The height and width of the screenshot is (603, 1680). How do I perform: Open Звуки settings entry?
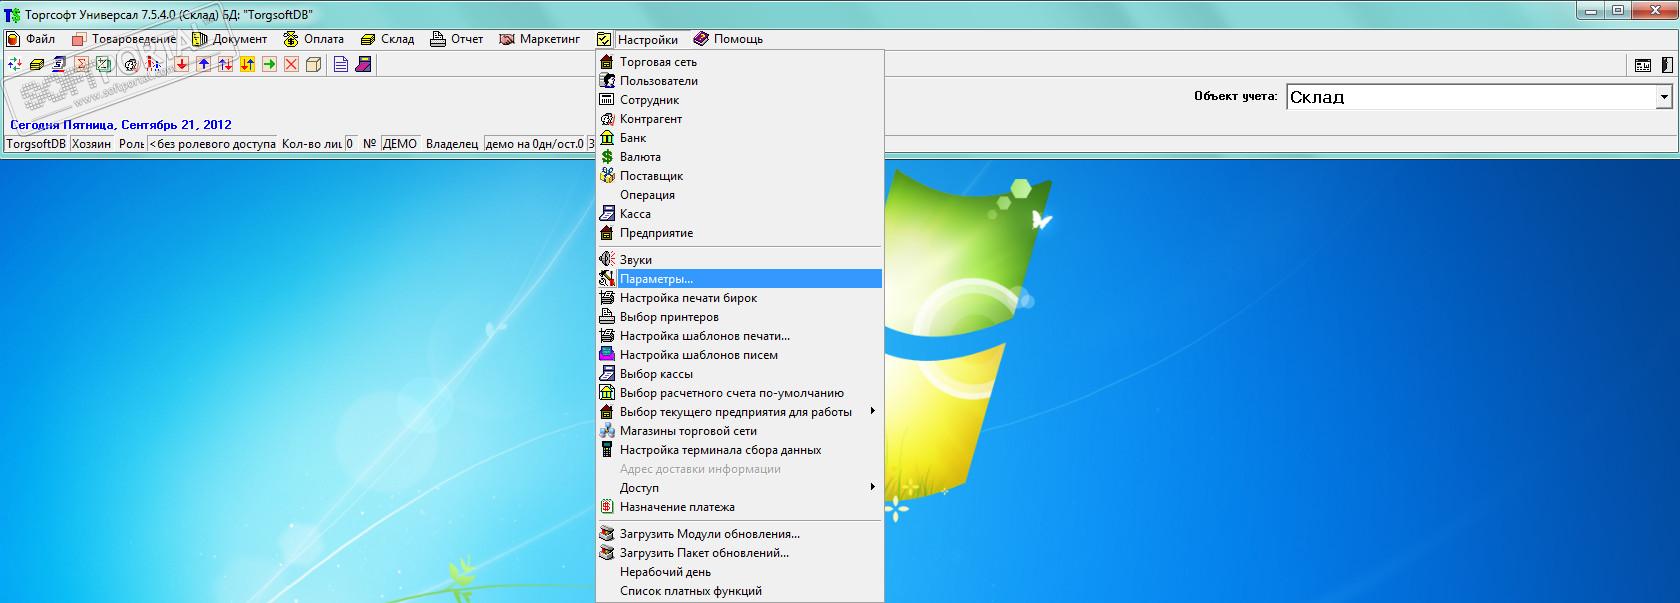pos(739,260)
